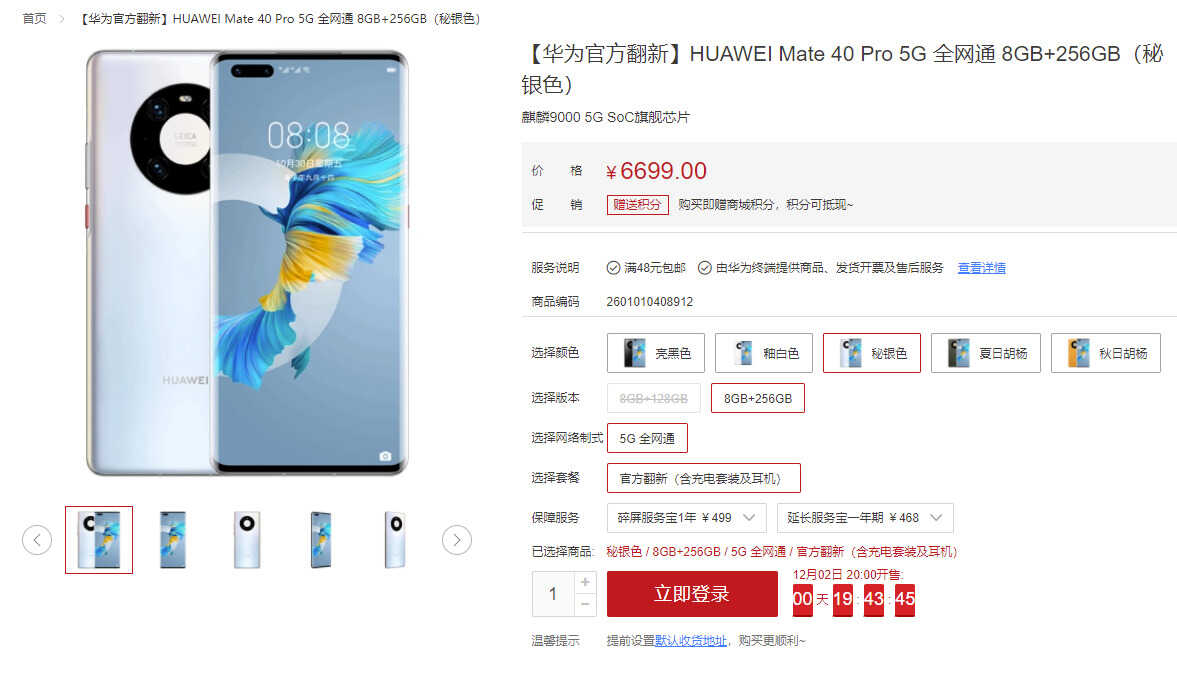Open the 查看详情 link

click(981, 268)
